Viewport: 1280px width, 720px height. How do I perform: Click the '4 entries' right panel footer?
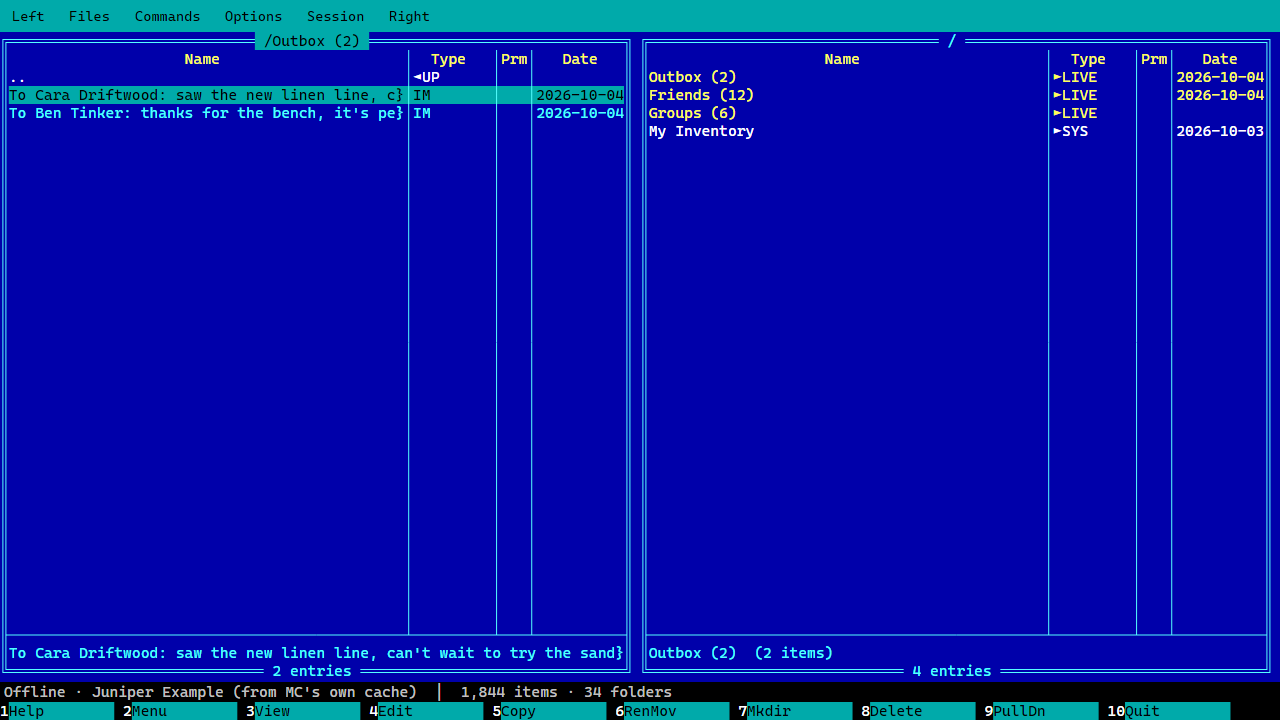pyautogui.click(x=952, y=671)
